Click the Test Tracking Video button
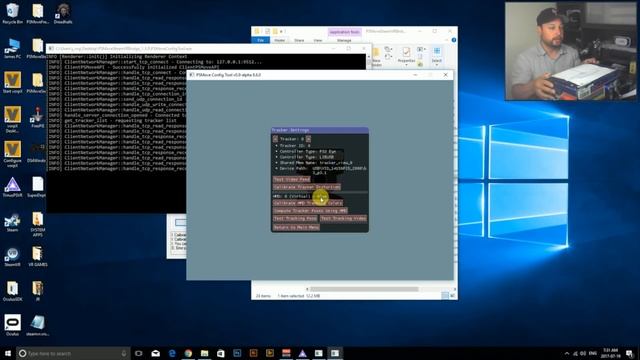640x360 pixels. tap(343, 218)
